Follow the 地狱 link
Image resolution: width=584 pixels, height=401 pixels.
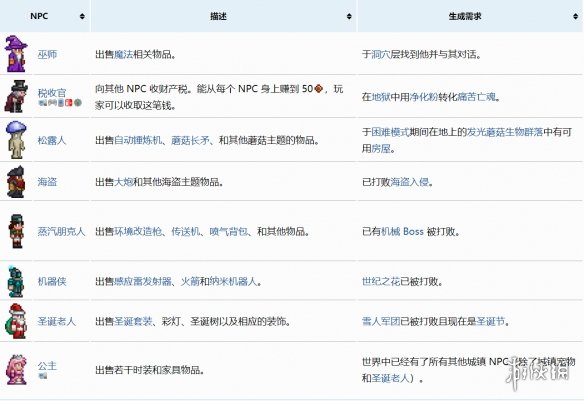(381, 97)
